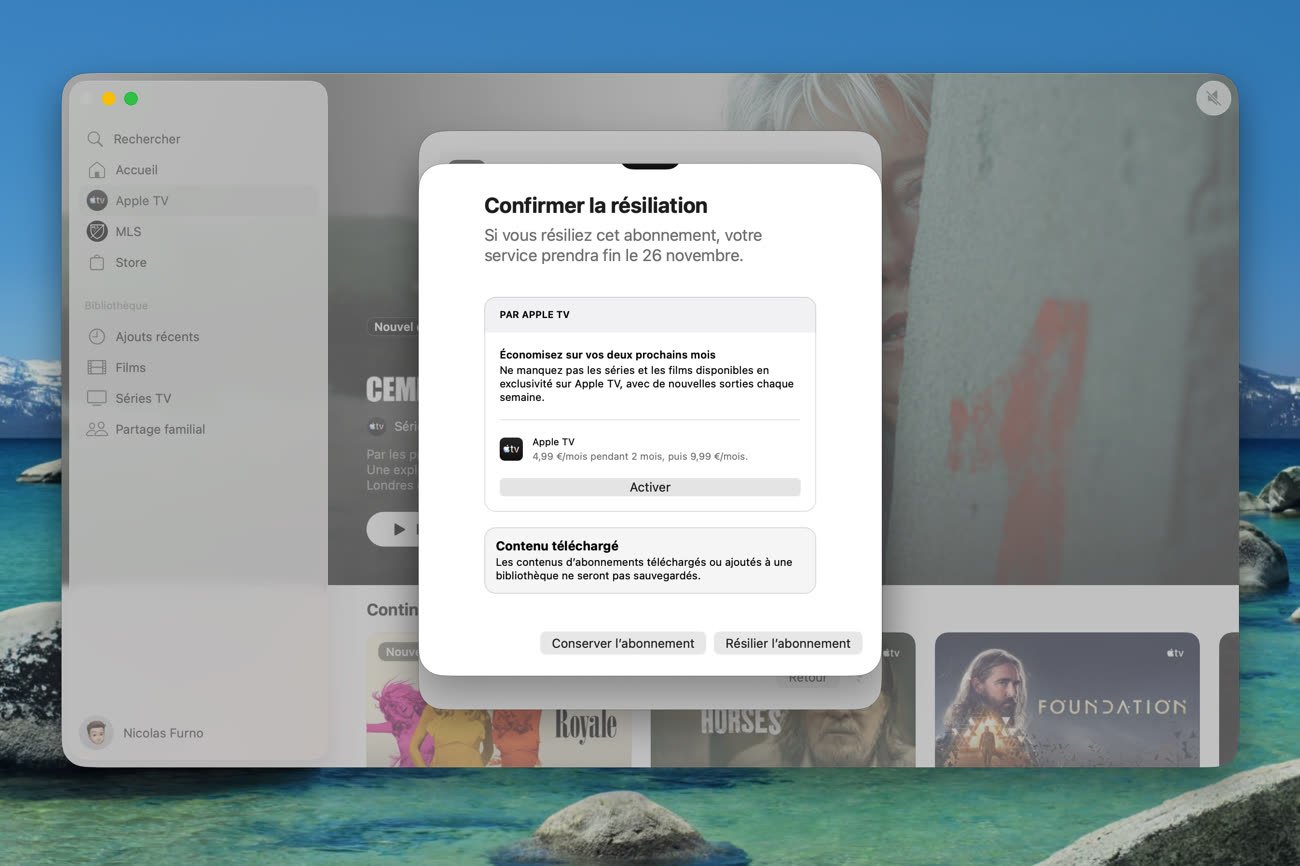
Task: Click the Apple TV app icon in offer
Action: point(511,449)
